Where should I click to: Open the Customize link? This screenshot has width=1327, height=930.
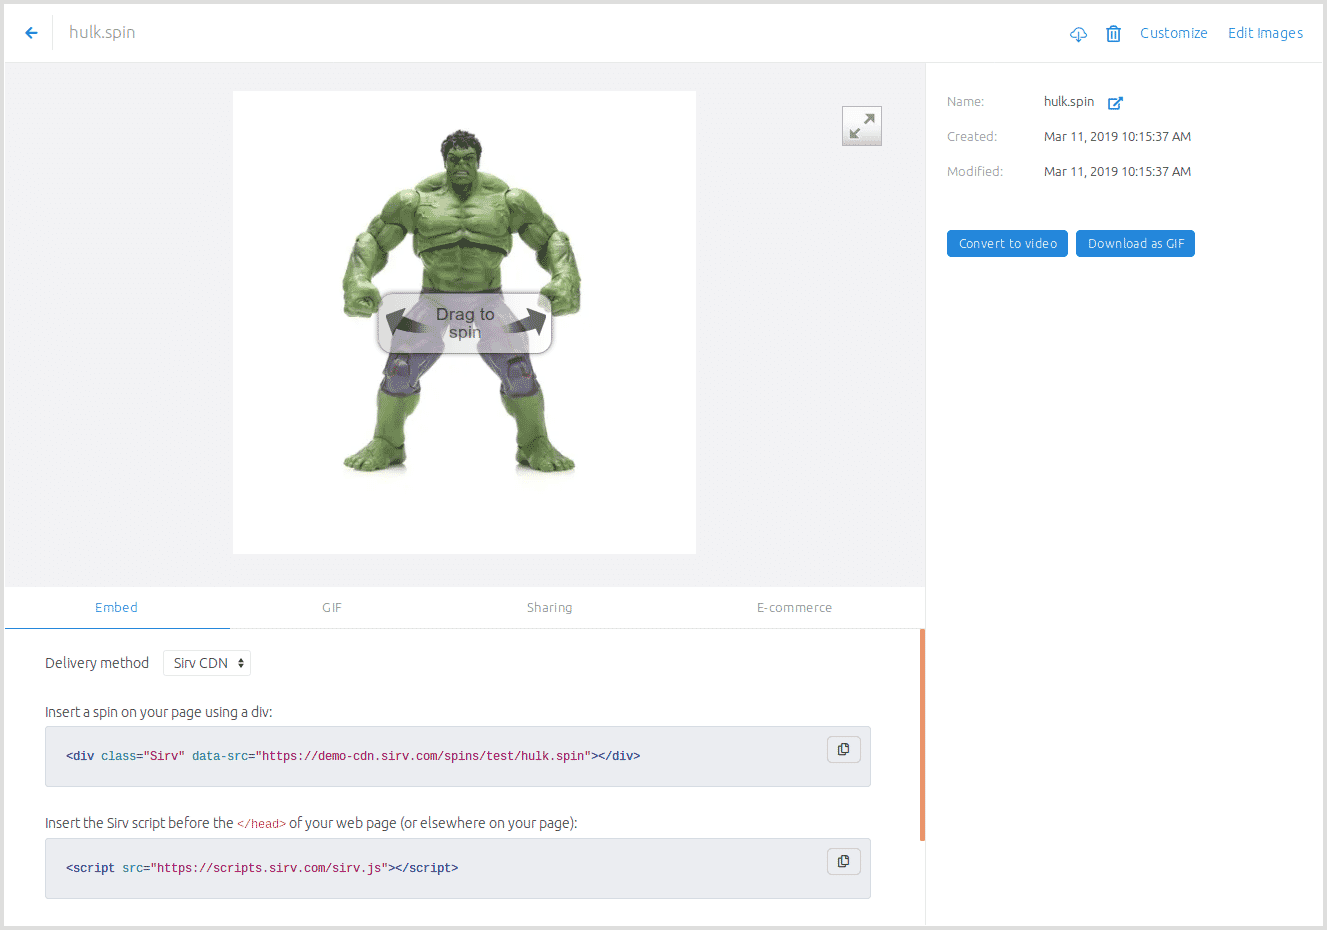click(x=1173, y=33)
